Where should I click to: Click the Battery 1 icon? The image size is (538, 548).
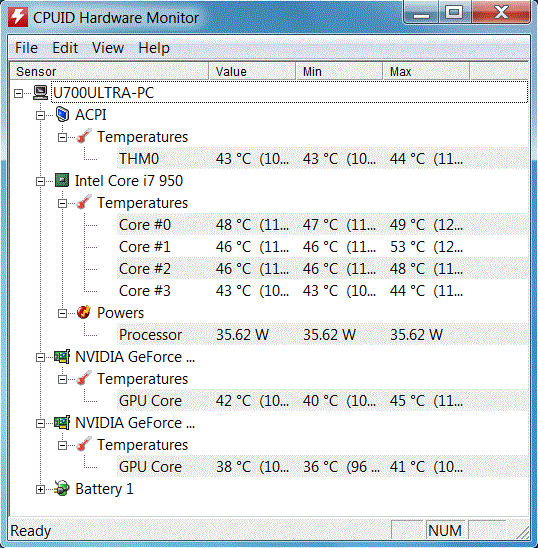pyautogui.click(x=62, y=488)
